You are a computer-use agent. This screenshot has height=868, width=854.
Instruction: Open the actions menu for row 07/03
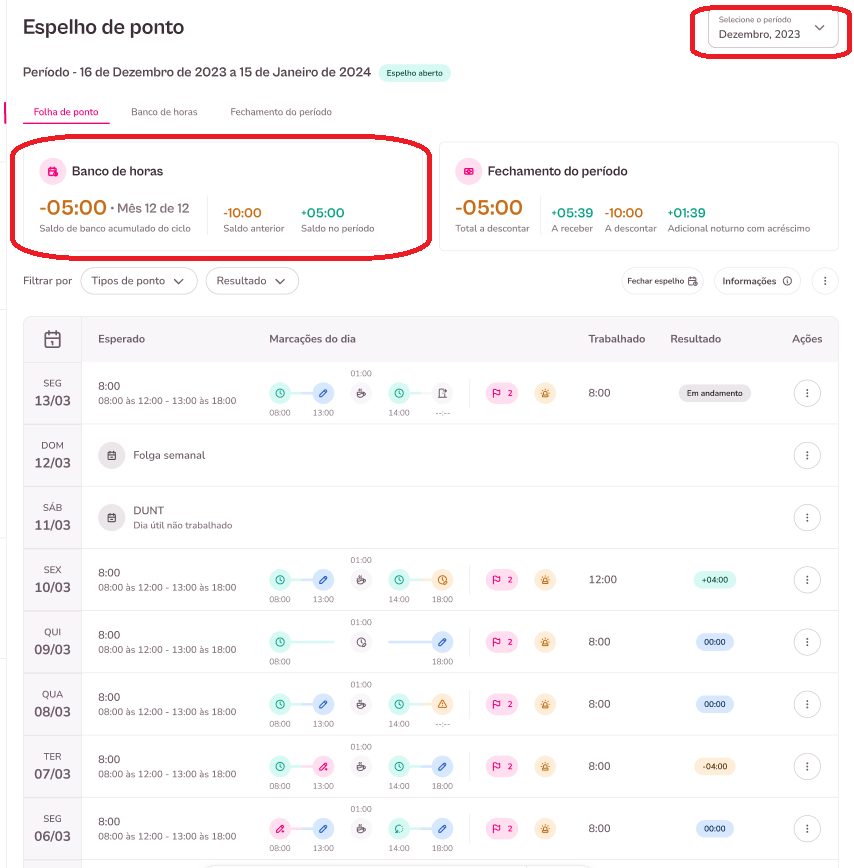[x=807, y=766]
